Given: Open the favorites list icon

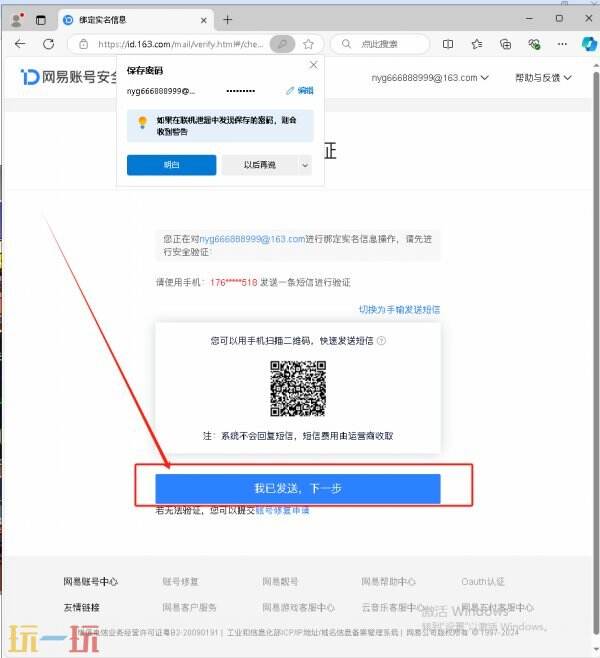Looking at the screenshot, I should point(477,44).
